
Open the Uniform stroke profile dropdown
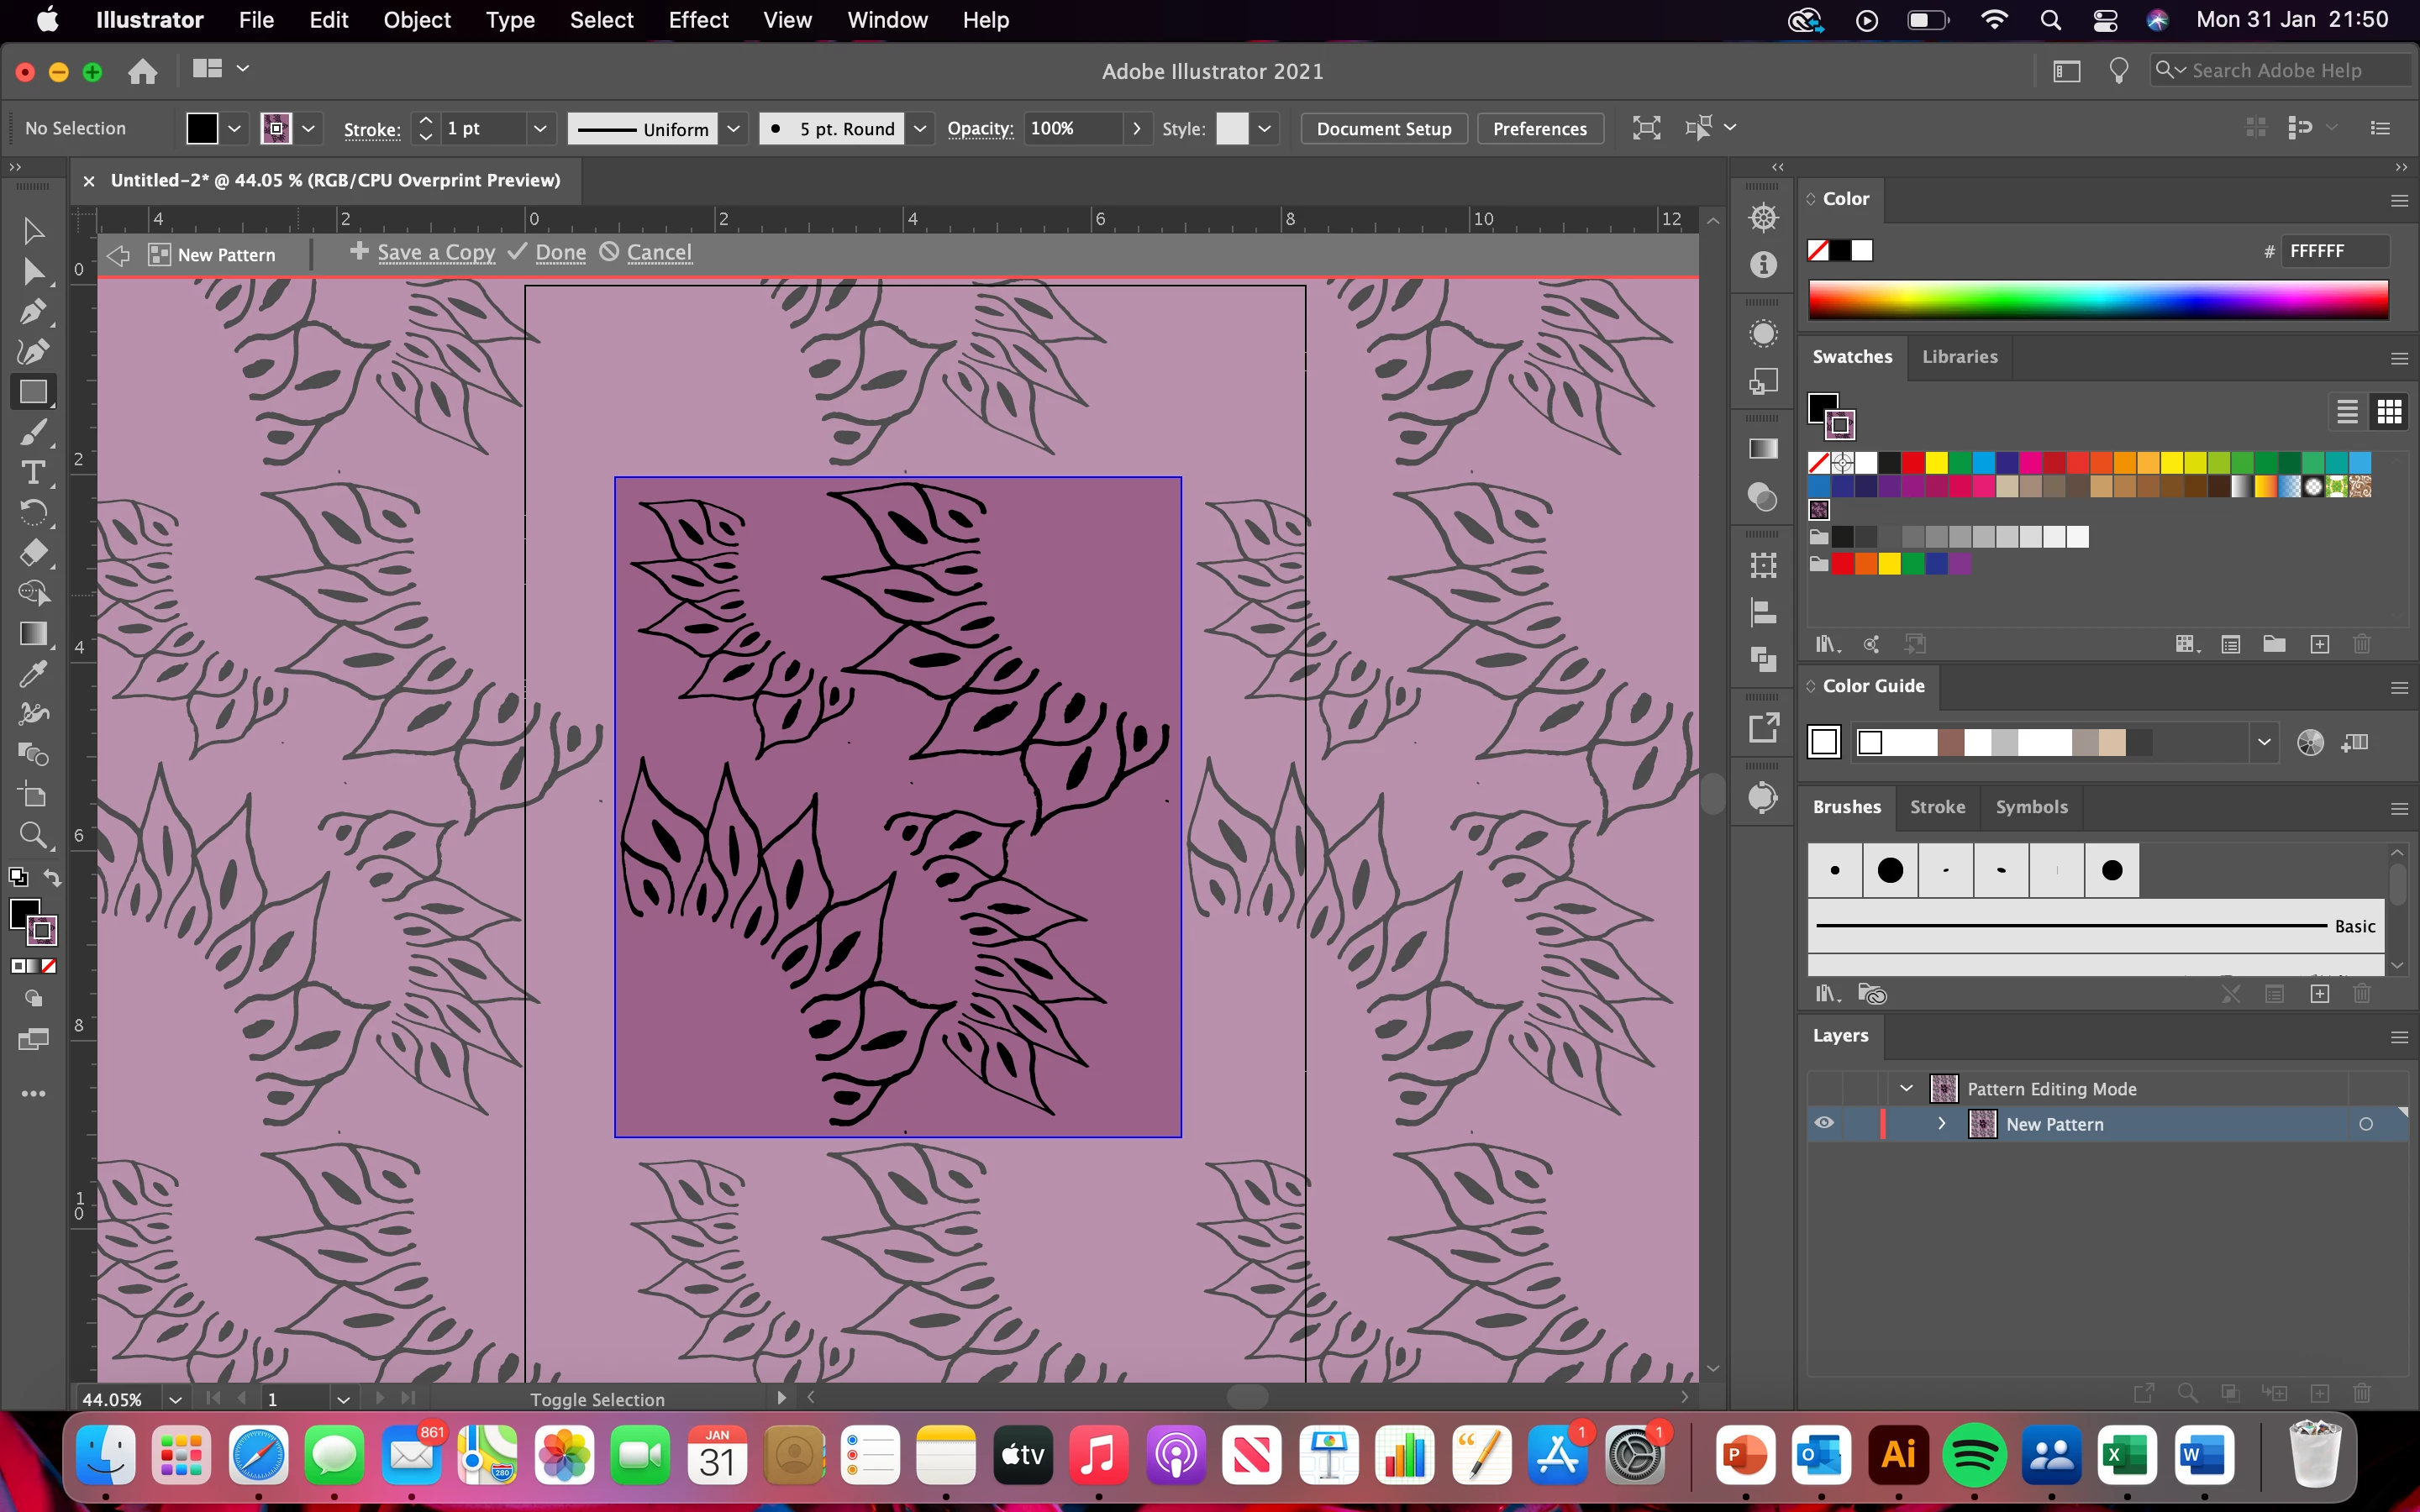point(734,128)
